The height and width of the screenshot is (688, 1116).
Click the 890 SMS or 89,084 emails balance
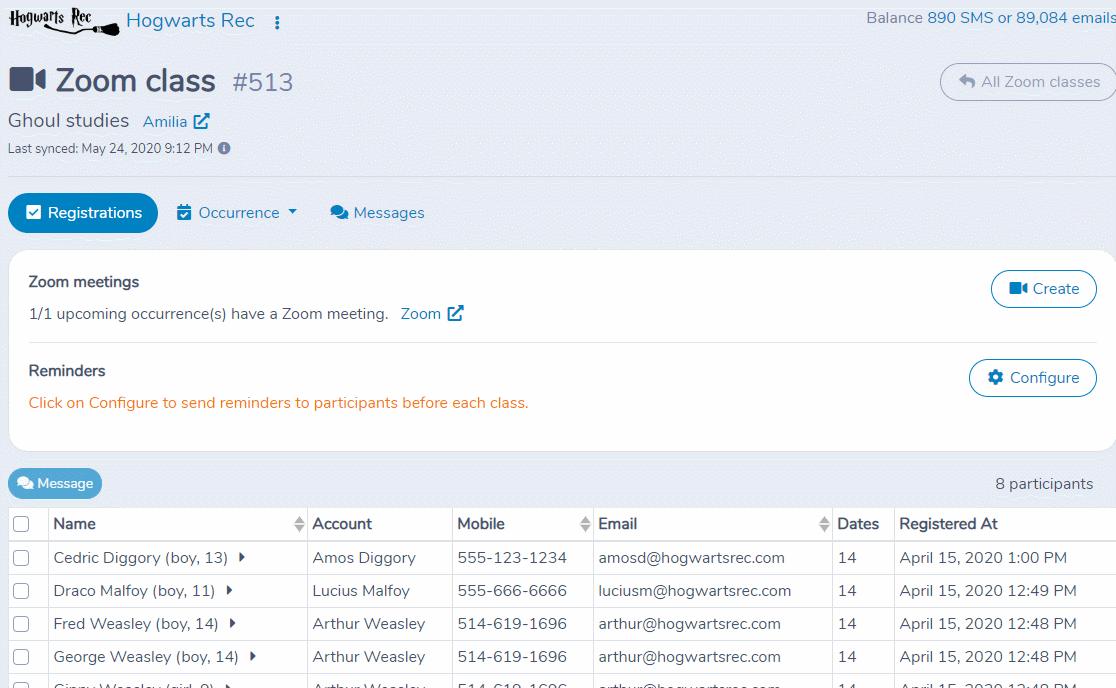point(1021,18)
